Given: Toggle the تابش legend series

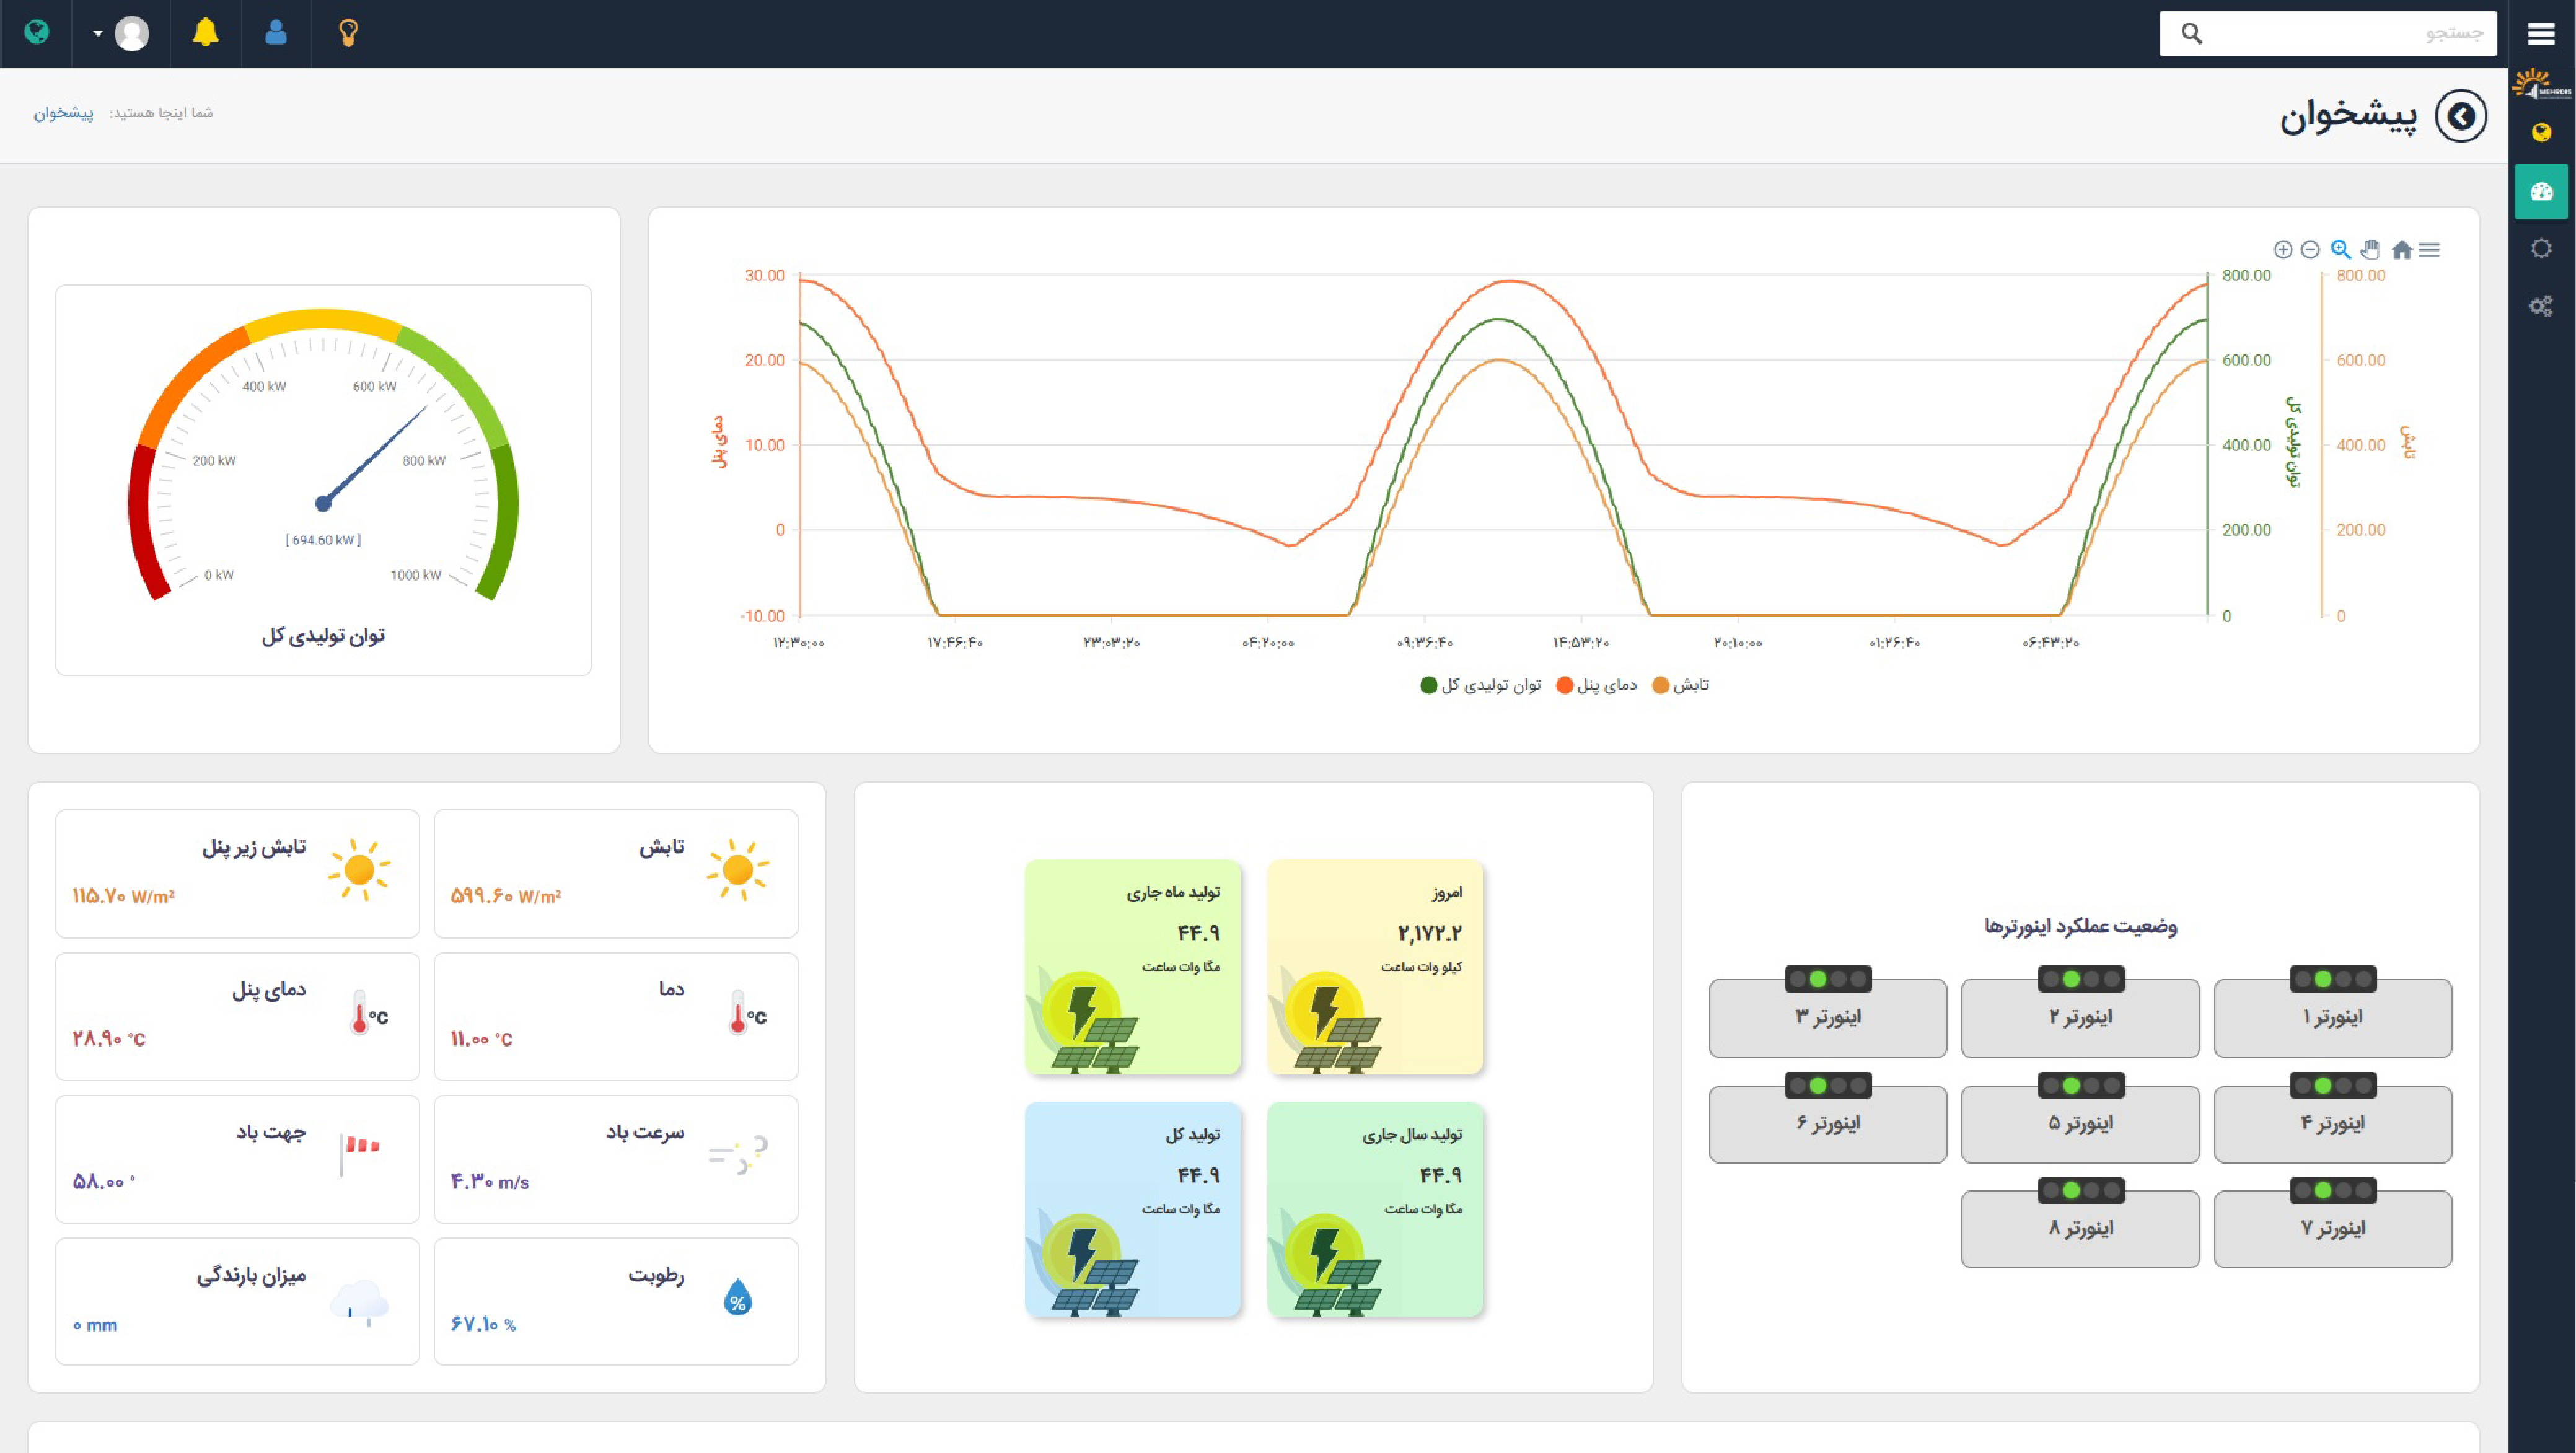Looking at the screenshot, I should pyautogui.click(x=1680, y=685).
